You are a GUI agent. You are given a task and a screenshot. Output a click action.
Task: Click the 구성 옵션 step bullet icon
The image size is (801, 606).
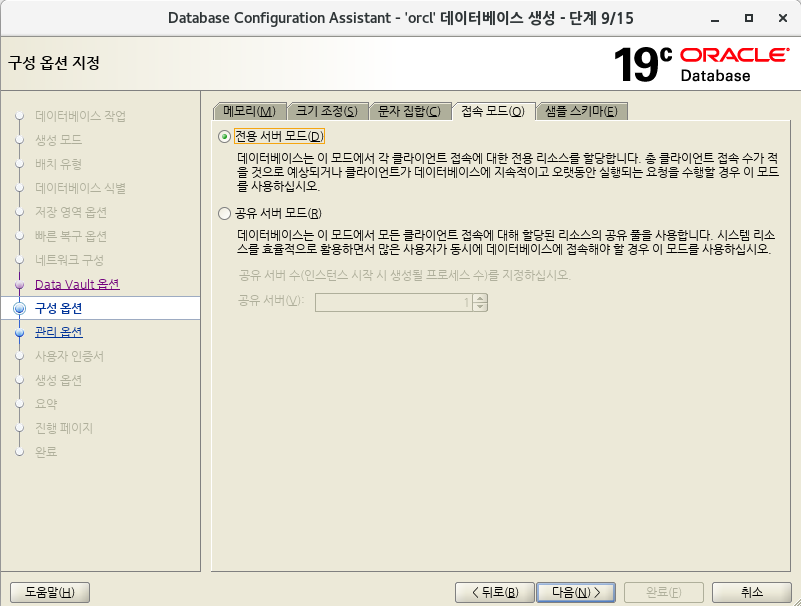pyautogui.click(x=19, y=309)
